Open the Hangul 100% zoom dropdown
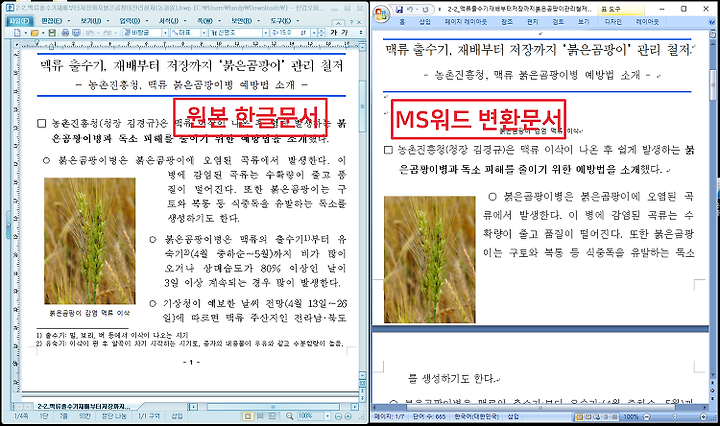720x426 pixels. pos(327,416)
